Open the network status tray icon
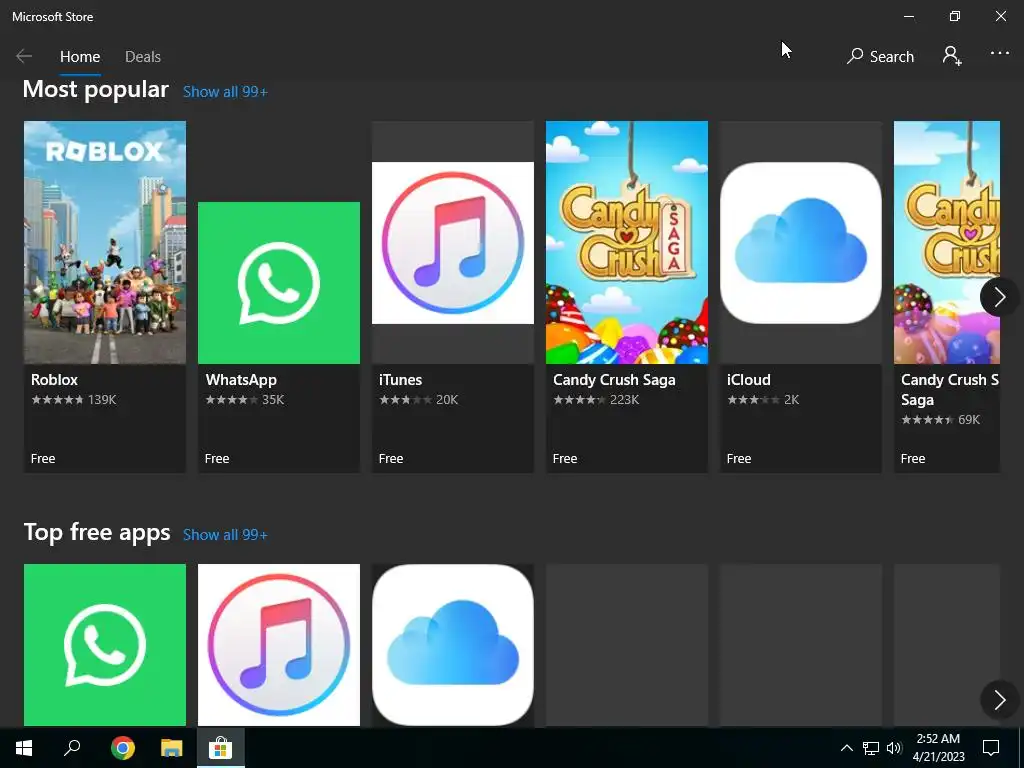This screenshot has width=1024, height=768. 871,748
